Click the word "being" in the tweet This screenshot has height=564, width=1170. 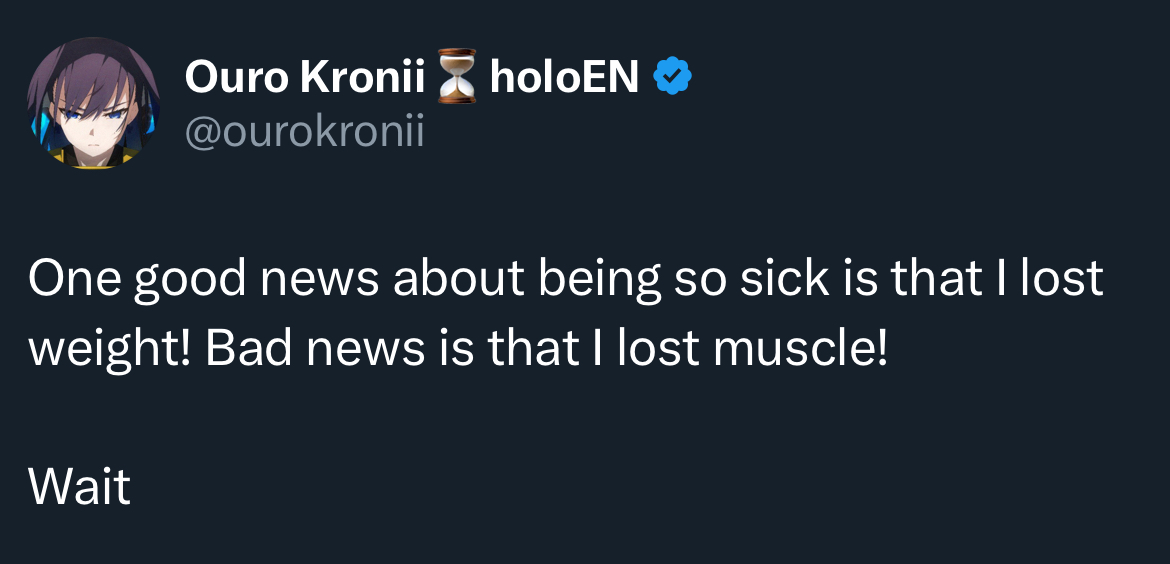pos(600,279)
